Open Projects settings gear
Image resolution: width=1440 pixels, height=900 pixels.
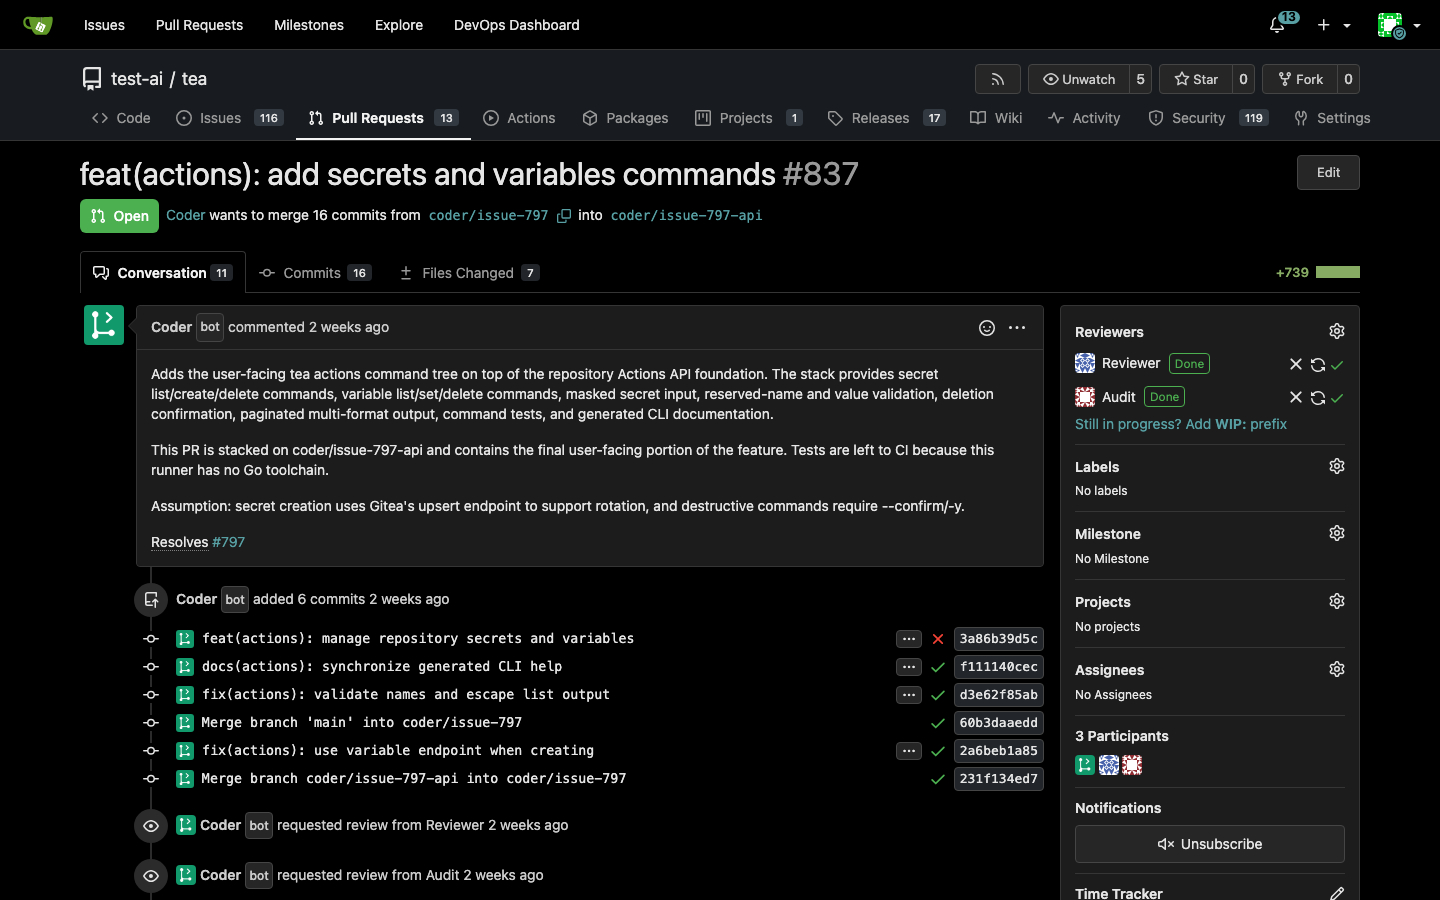[x=1337, y=601]
